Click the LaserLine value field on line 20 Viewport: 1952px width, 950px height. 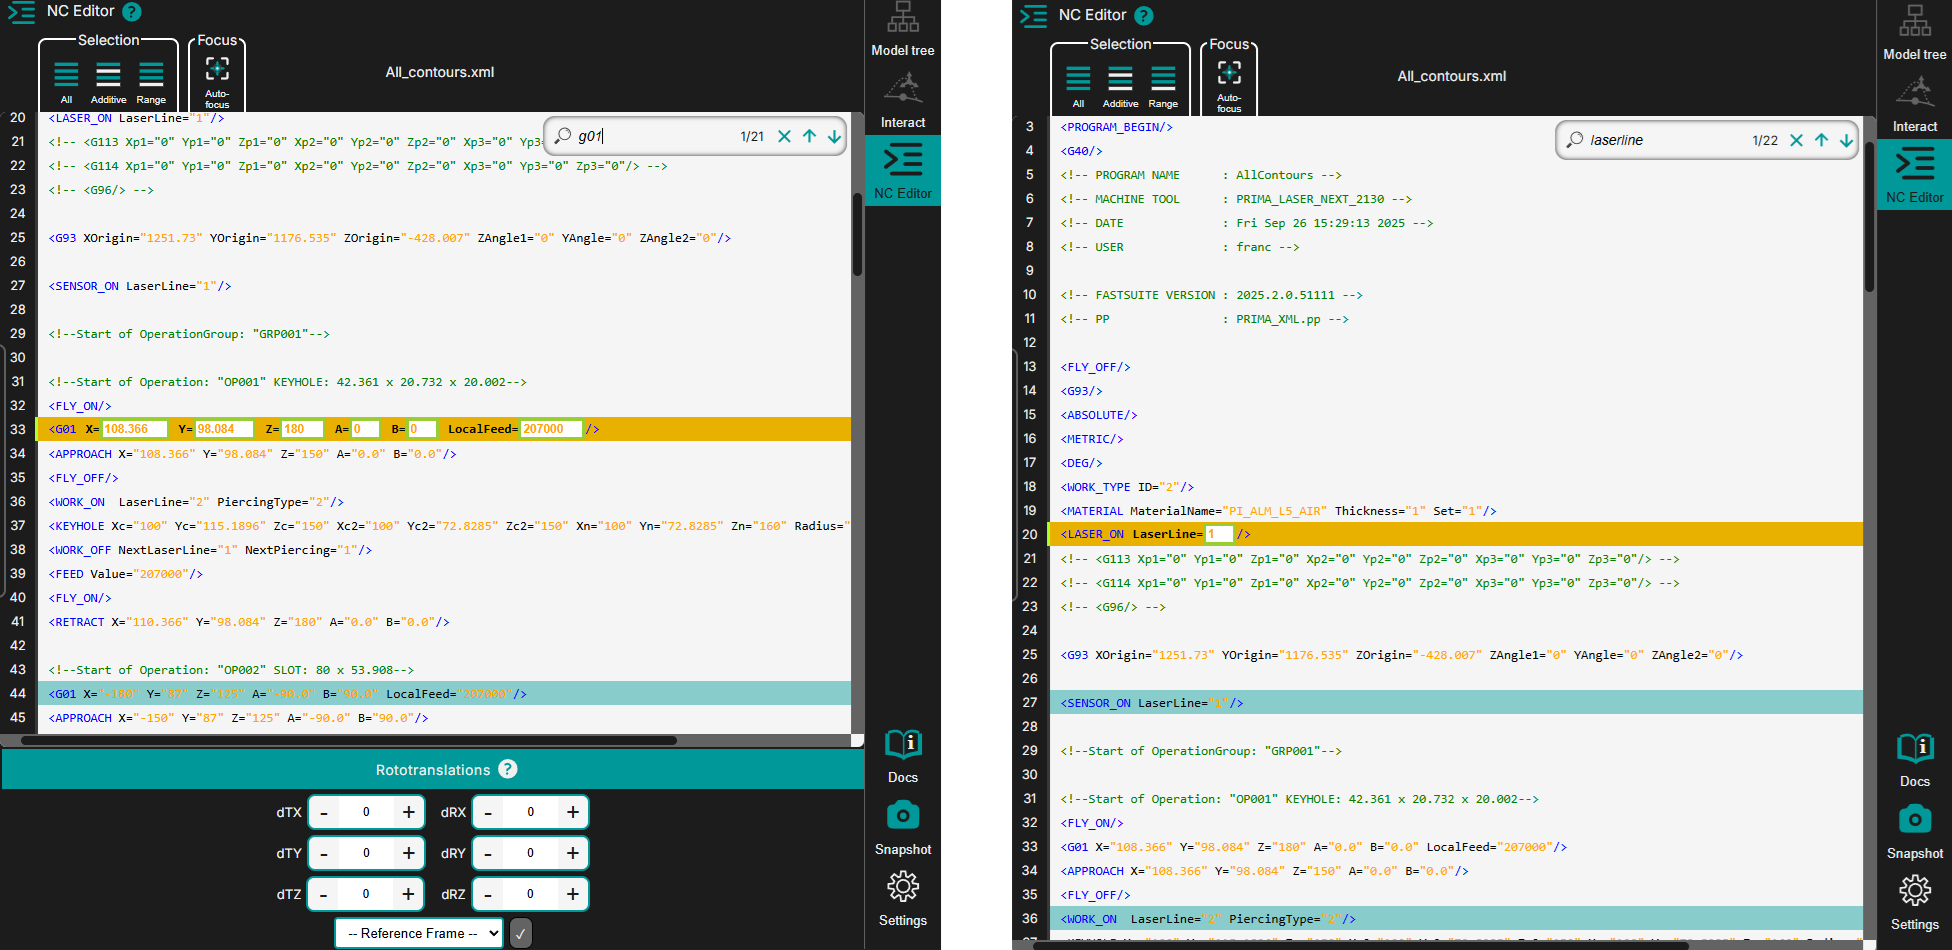pos(1219,534)
